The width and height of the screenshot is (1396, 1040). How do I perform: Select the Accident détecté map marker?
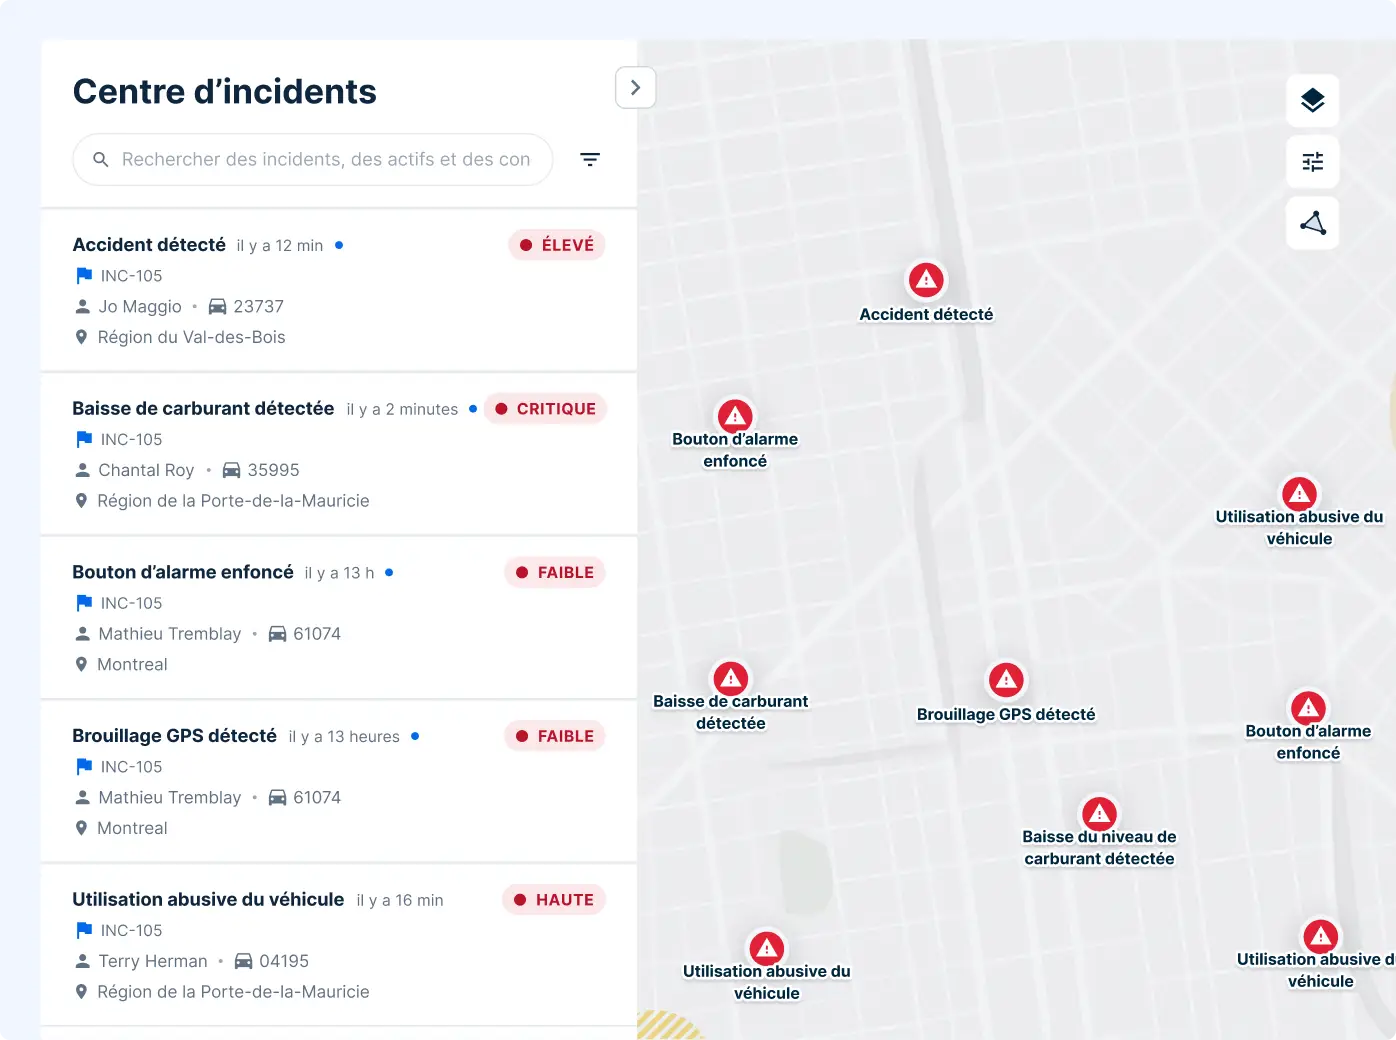(927, 280)
